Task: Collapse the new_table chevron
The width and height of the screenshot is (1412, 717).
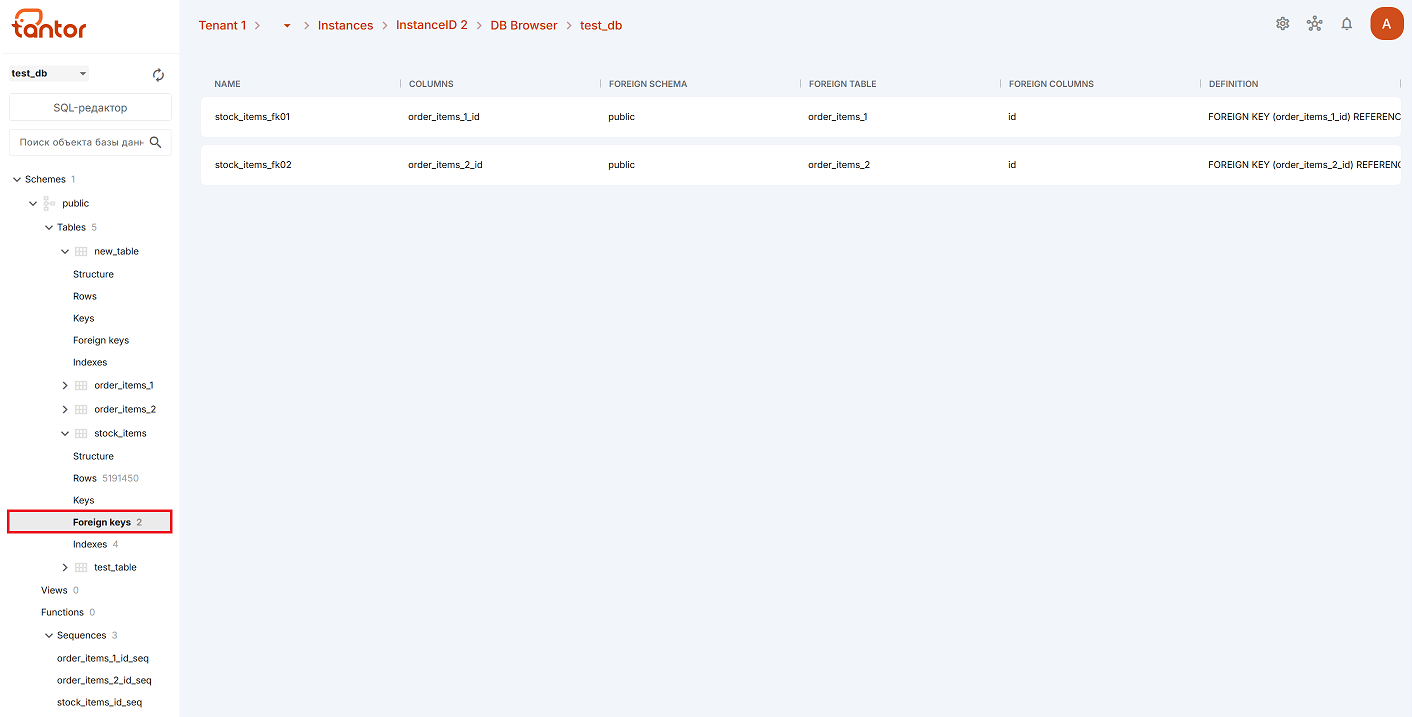Action: click(x=65, y=252)
